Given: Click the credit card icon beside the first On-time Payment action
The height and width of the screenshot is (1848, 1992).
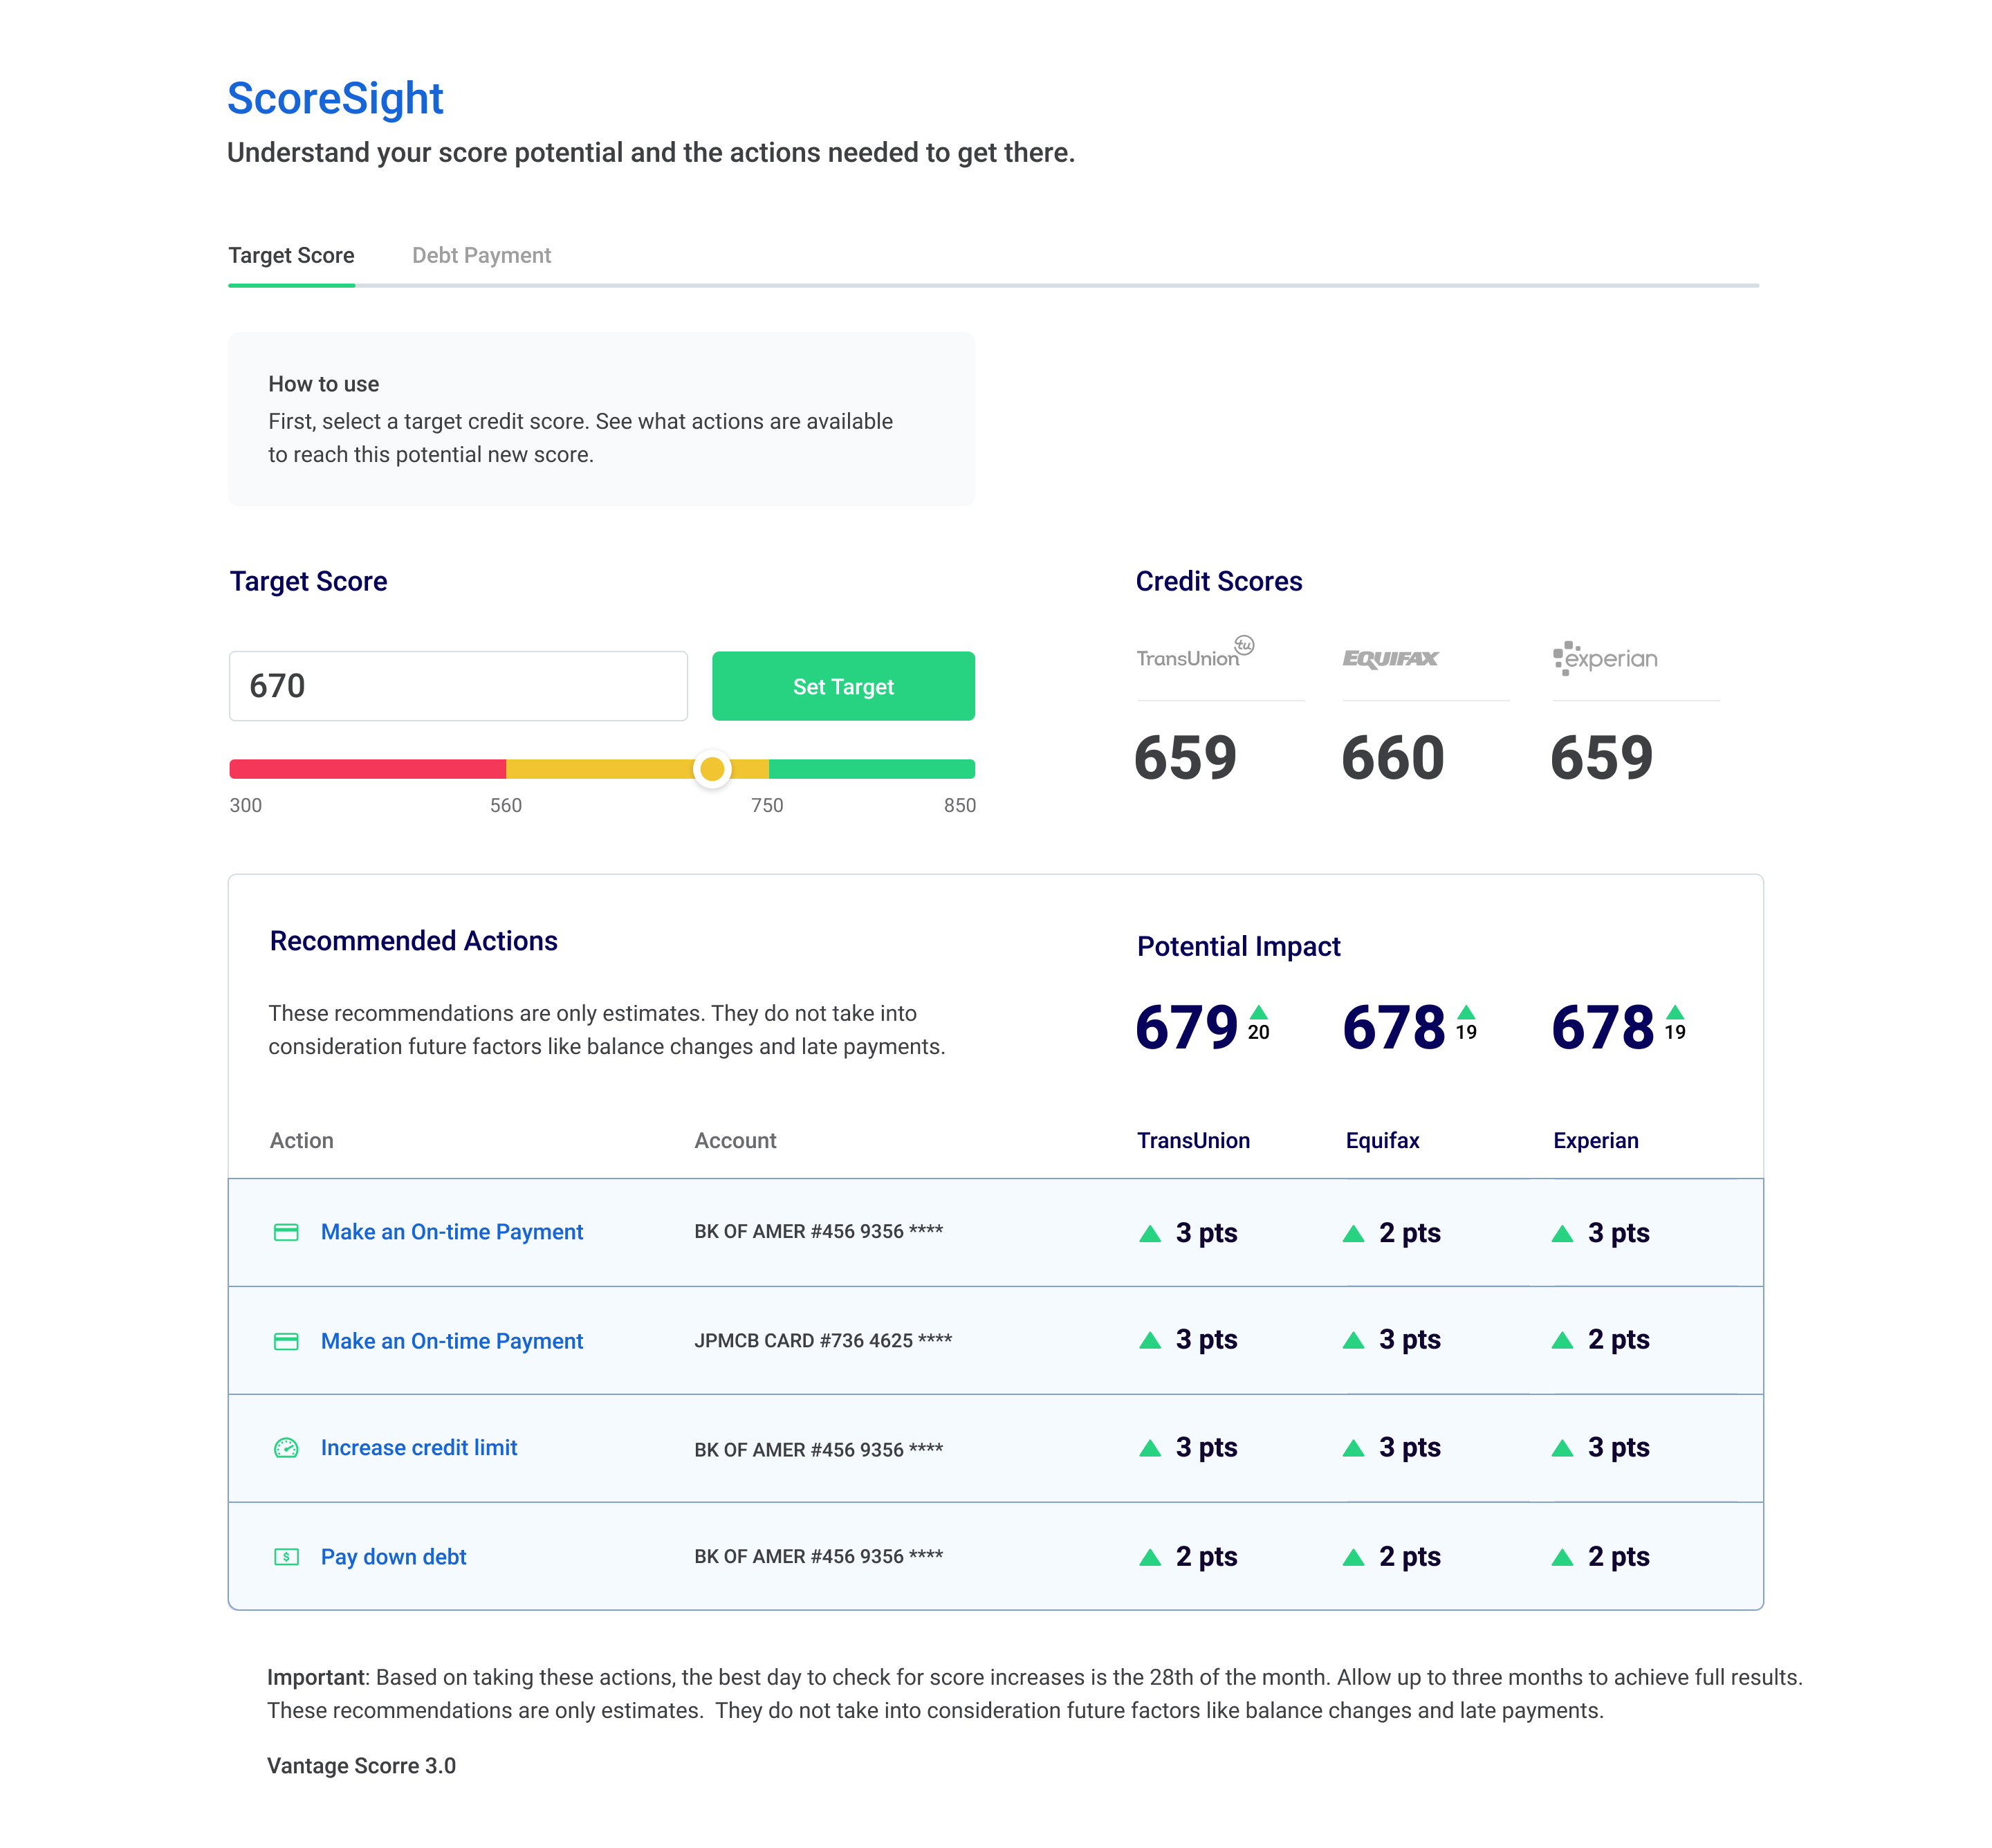Looking at the screenshot, I should 287,1232.
